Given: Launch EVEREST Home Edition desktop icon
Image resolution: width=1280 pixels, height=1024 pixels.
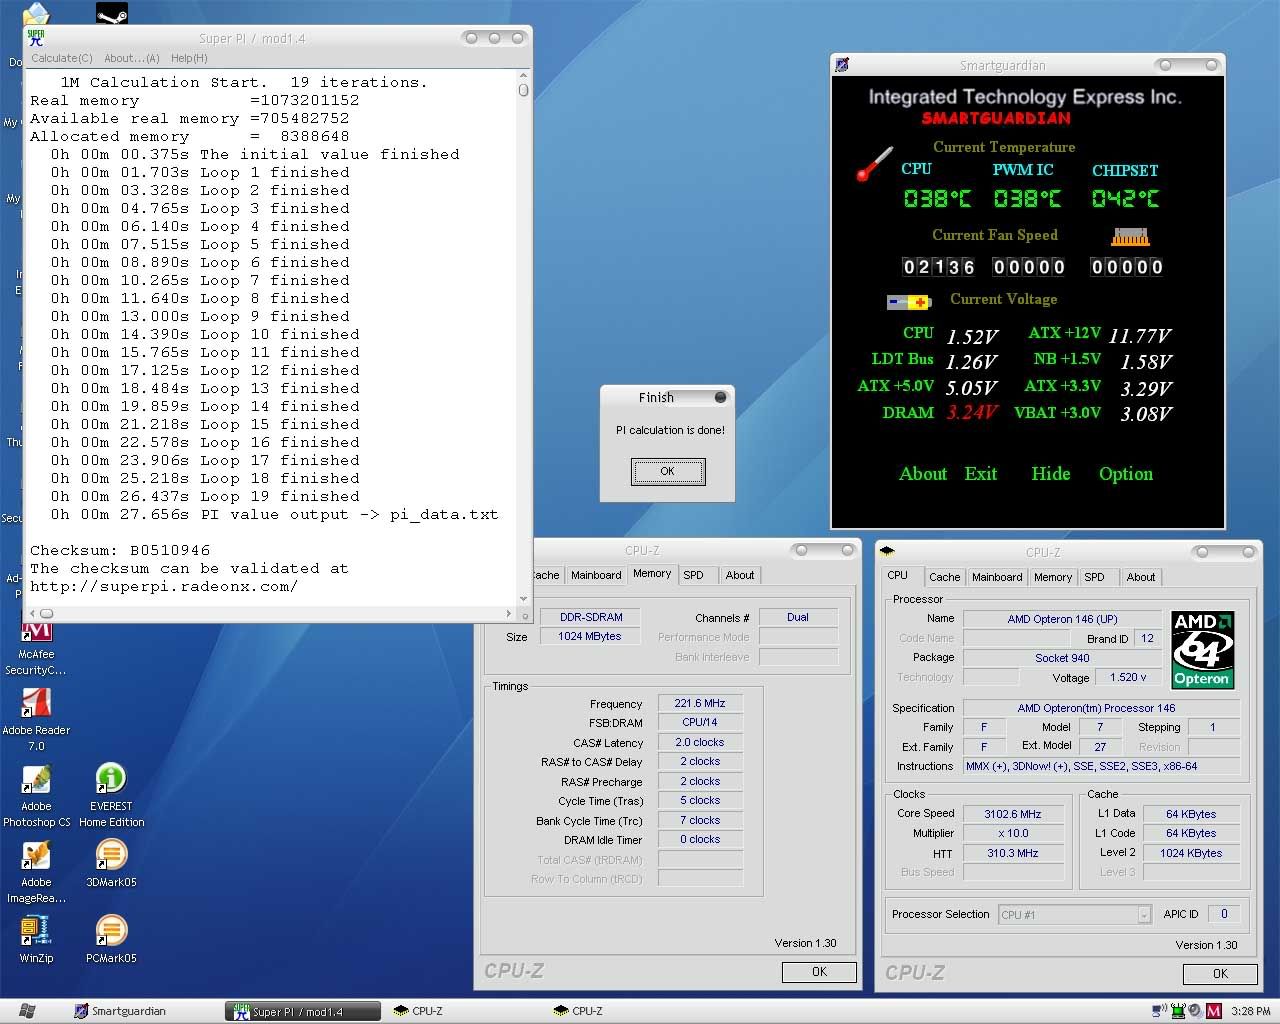Looking at the screenshot, I should click(111, 795).
